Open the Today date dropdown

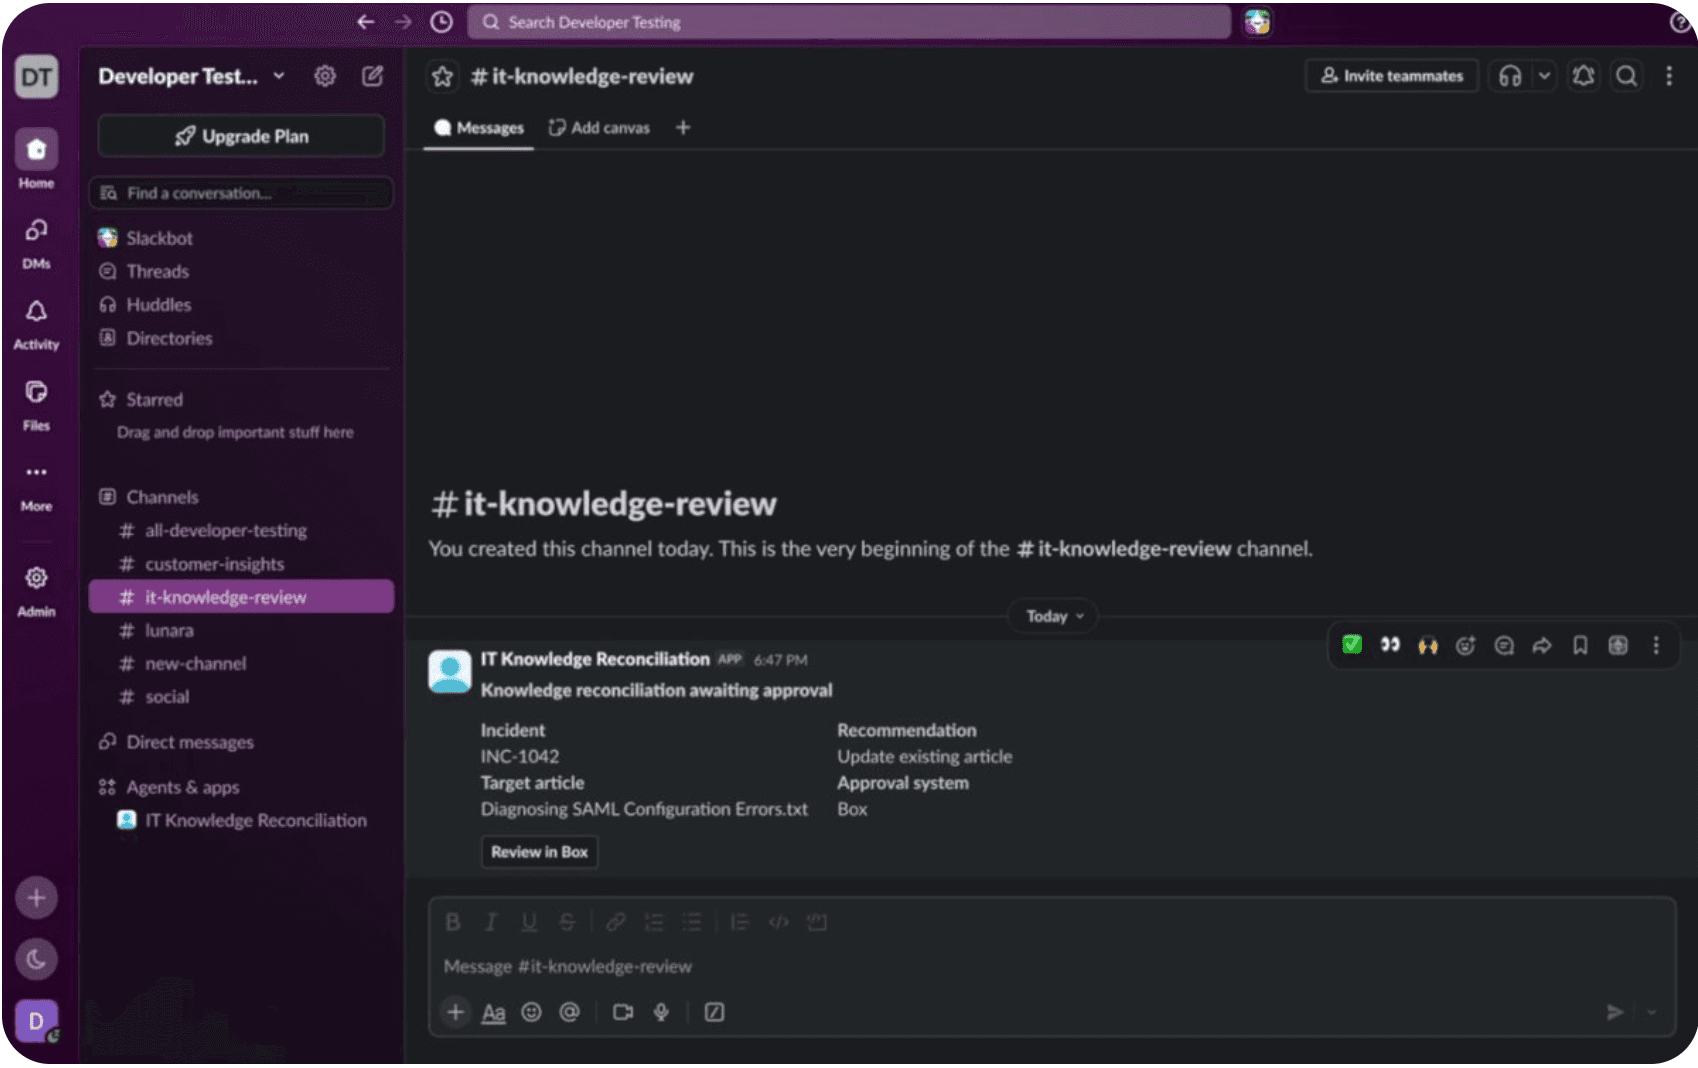point(1053,616)
